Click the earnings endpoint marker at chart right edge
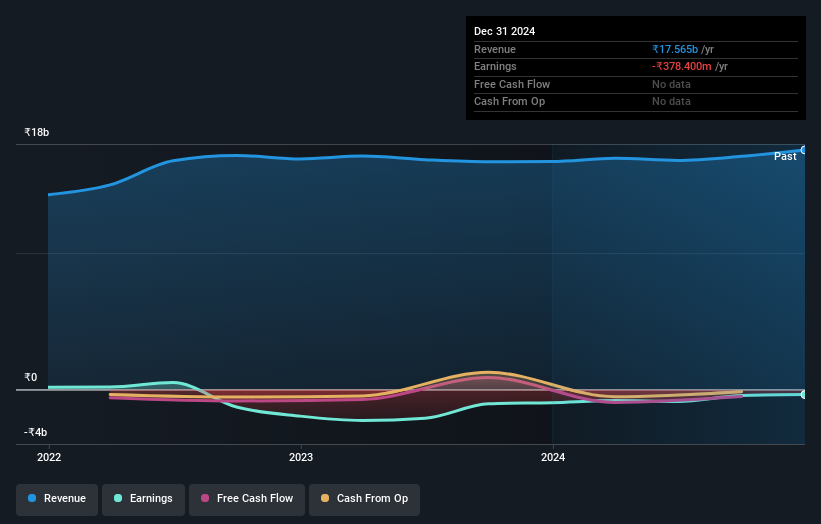This screenshot has width=821, height=524. coord(804,394)
